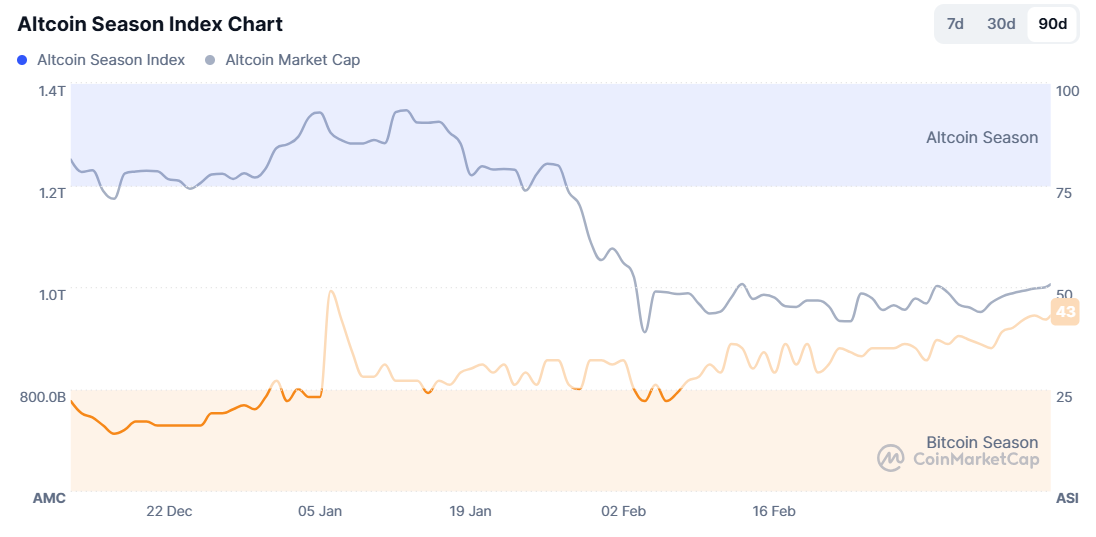Select the 22 Dec date label

(169, 511)
